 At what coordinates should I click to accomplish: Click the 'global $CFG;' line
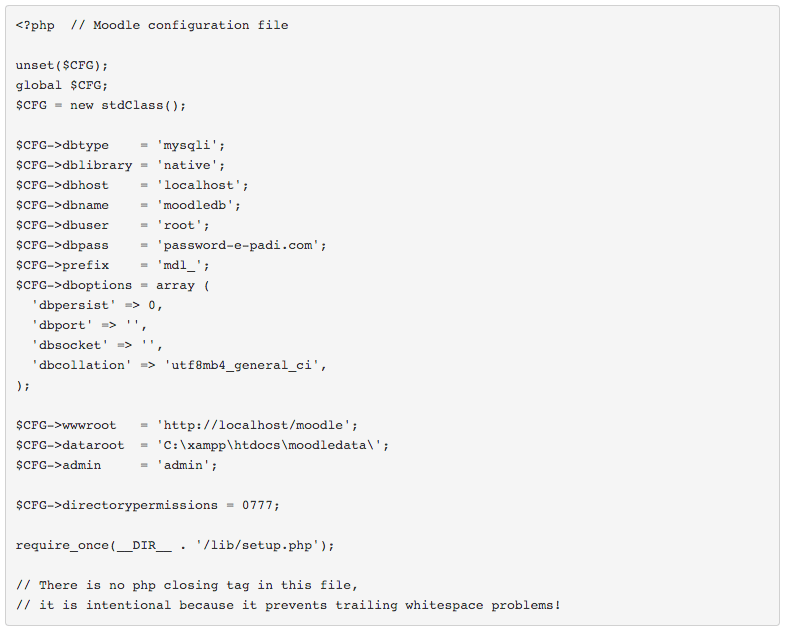(62, 85)
